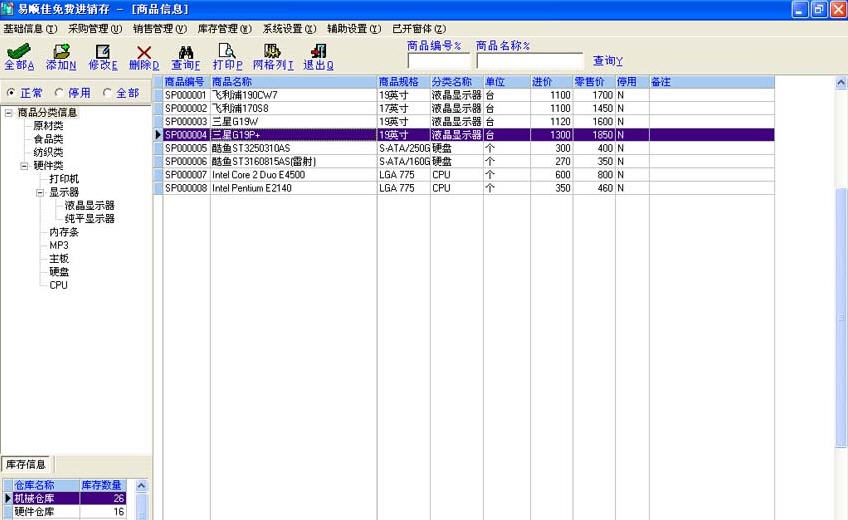Click the 商品规格 column header
This screenshot has height=520, width=848.
coord(403,82)
